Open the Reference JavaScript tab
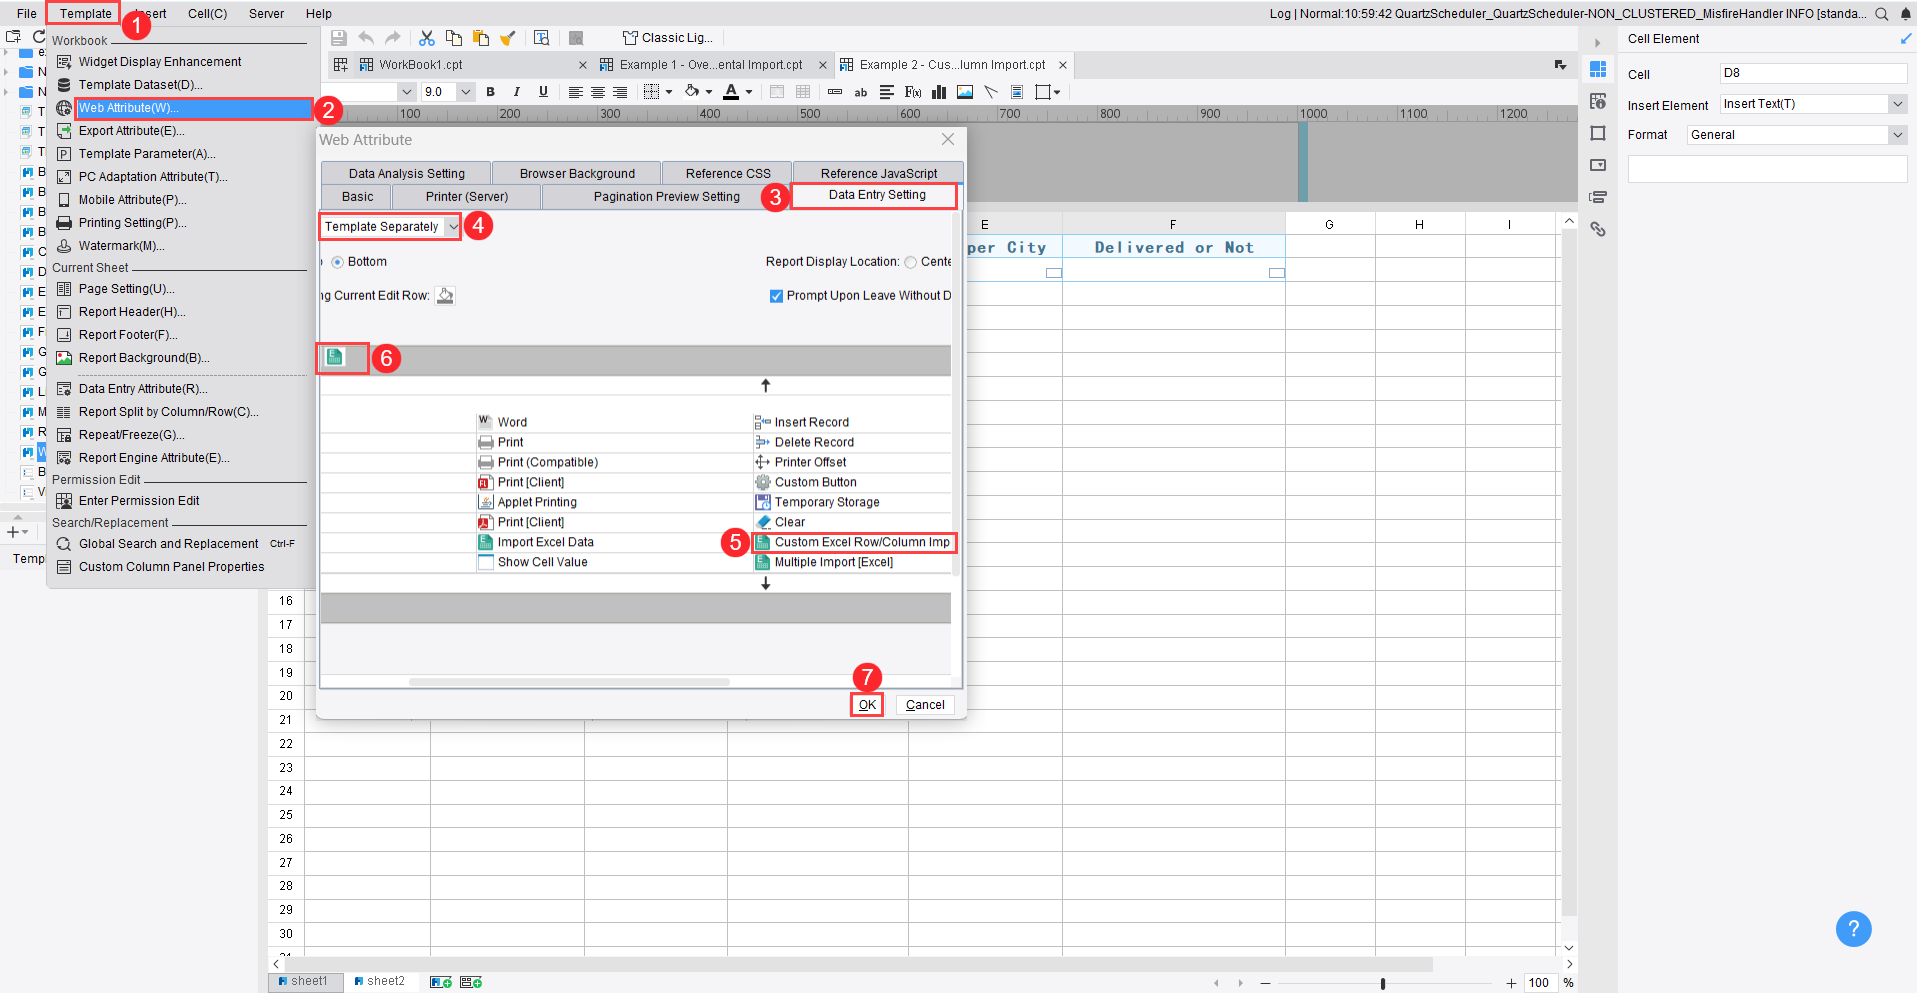 pos(879,173)
